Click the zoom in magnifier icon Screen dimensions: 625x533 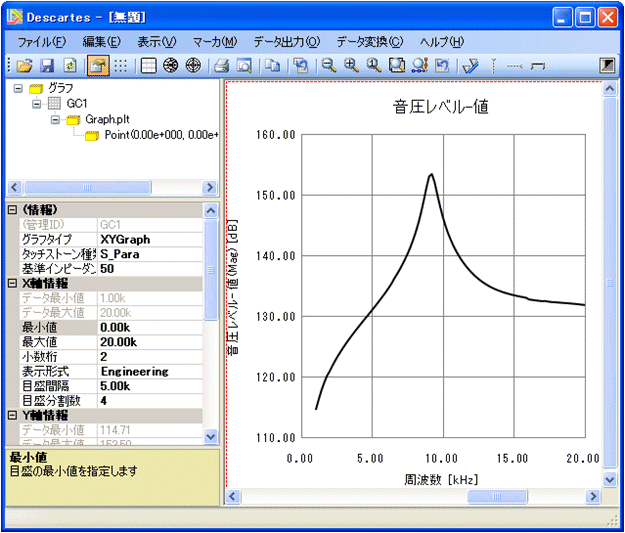click(x=351, y=66)
